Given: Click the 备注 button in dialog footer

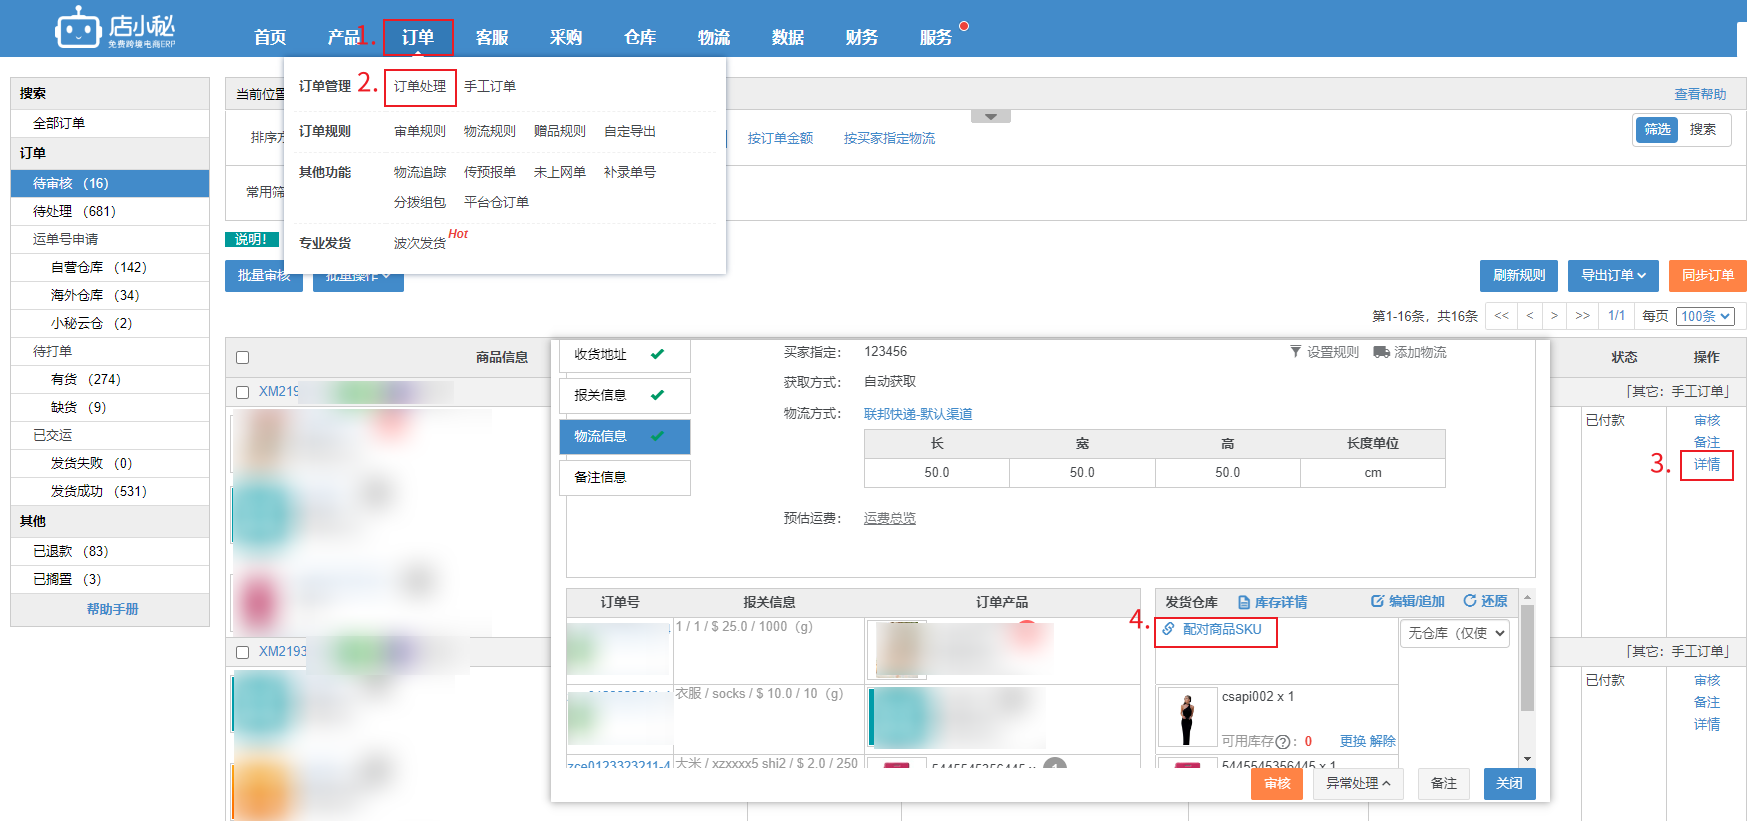Looking at the screenshot, I should 1444,784.
